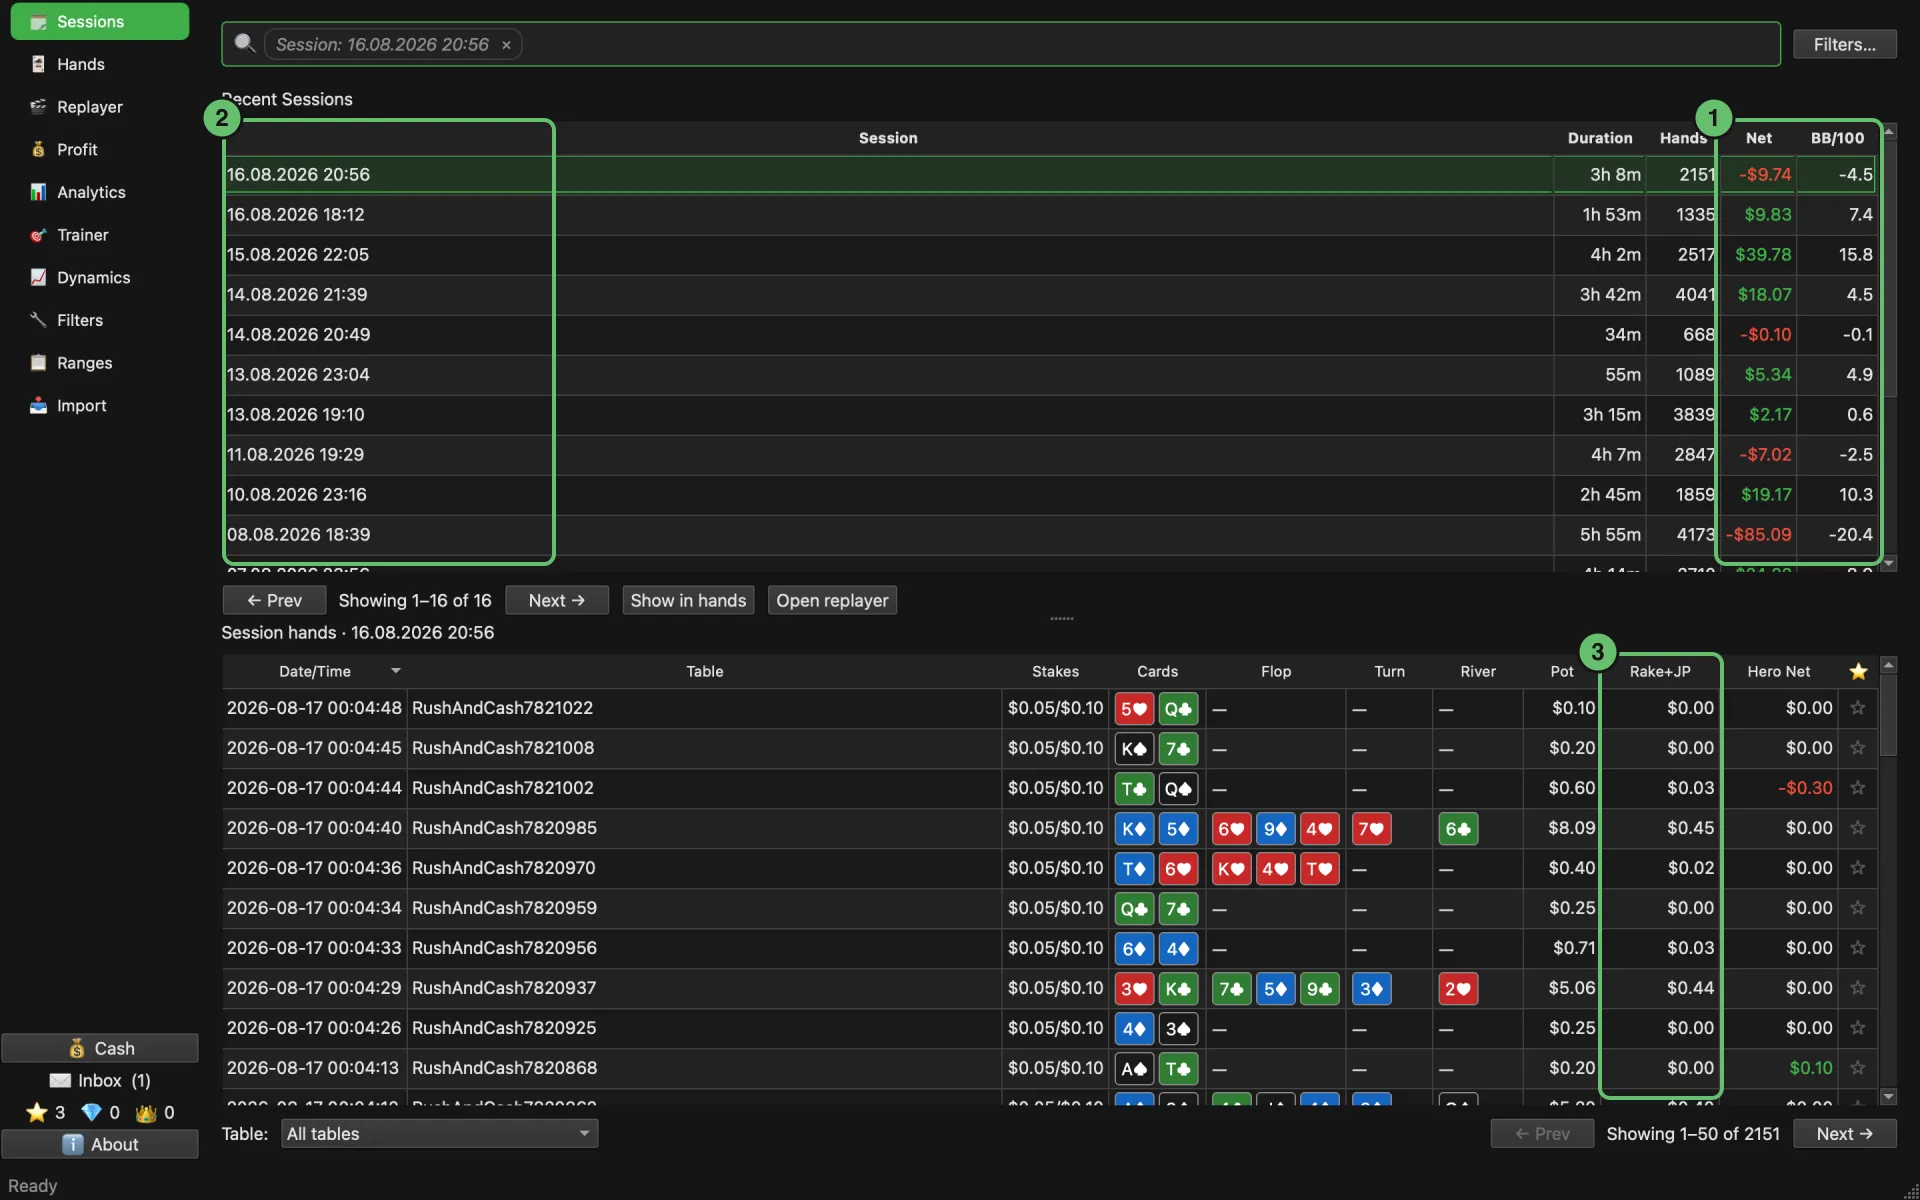
Task: Sort hands by Pot column
Action: pos(1561,671)
